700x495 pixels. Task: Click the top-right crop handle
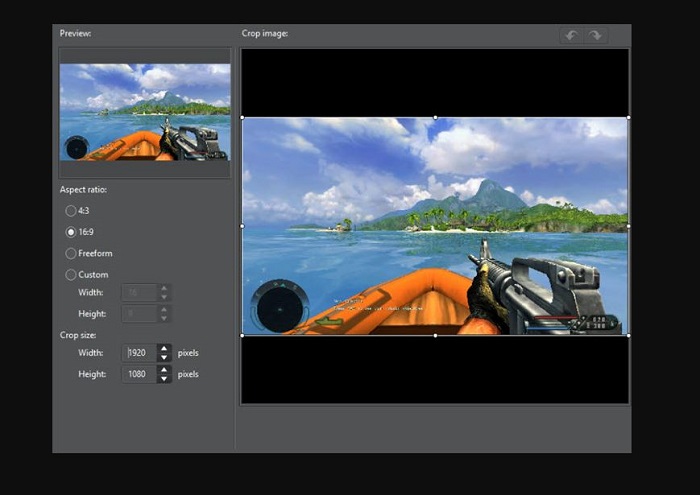point(629,117)
